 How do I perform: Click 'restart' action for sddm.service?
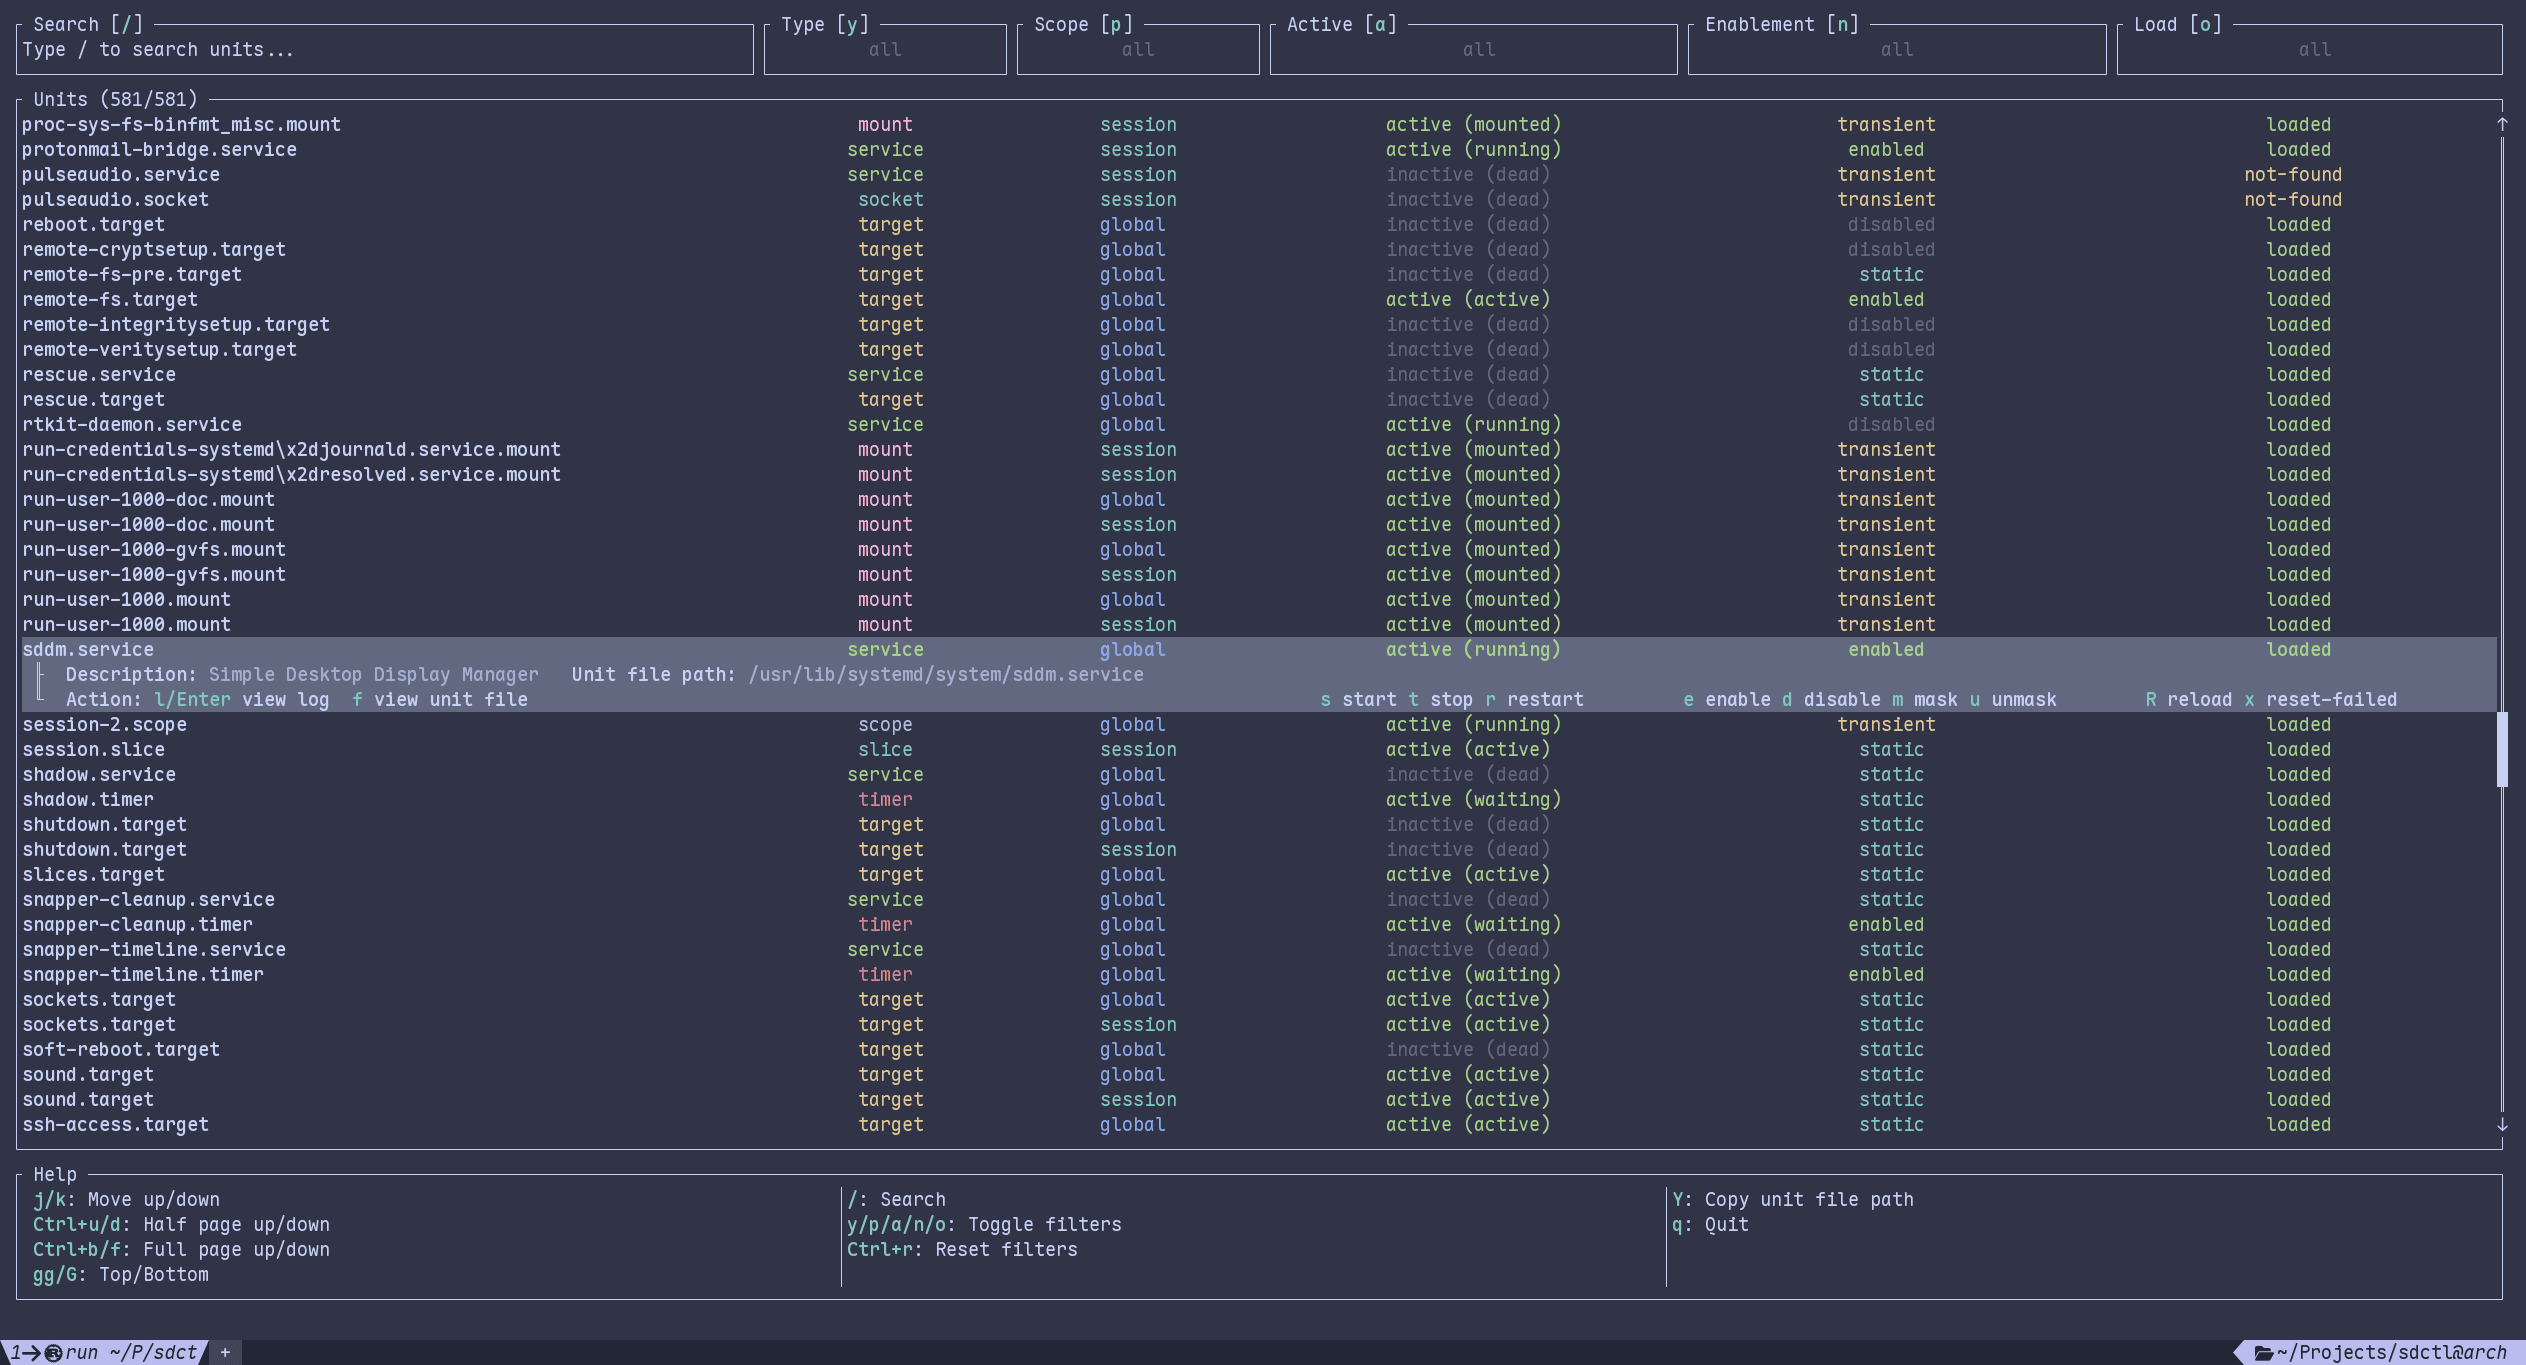pos(1535,699)
